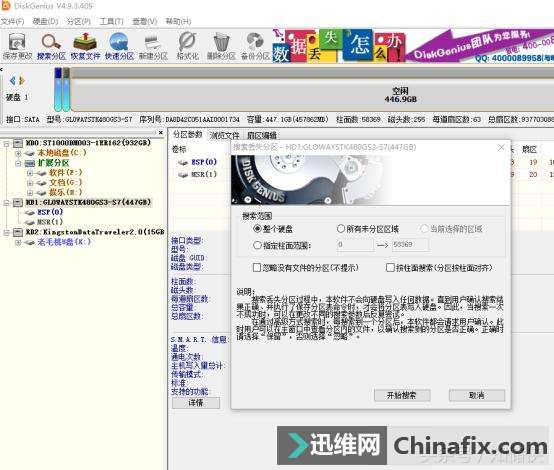Select All Unpartitioned Areas (所有未分区区域) radio
Viewport: 554px width, 470px height.
341,229
